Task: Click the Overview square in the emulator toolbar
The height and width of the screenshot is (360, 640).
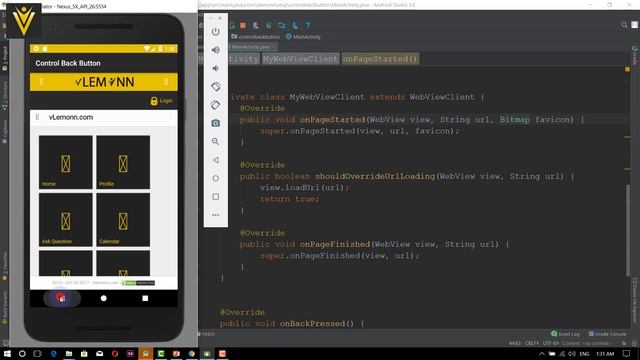Action: coord(216,197)
